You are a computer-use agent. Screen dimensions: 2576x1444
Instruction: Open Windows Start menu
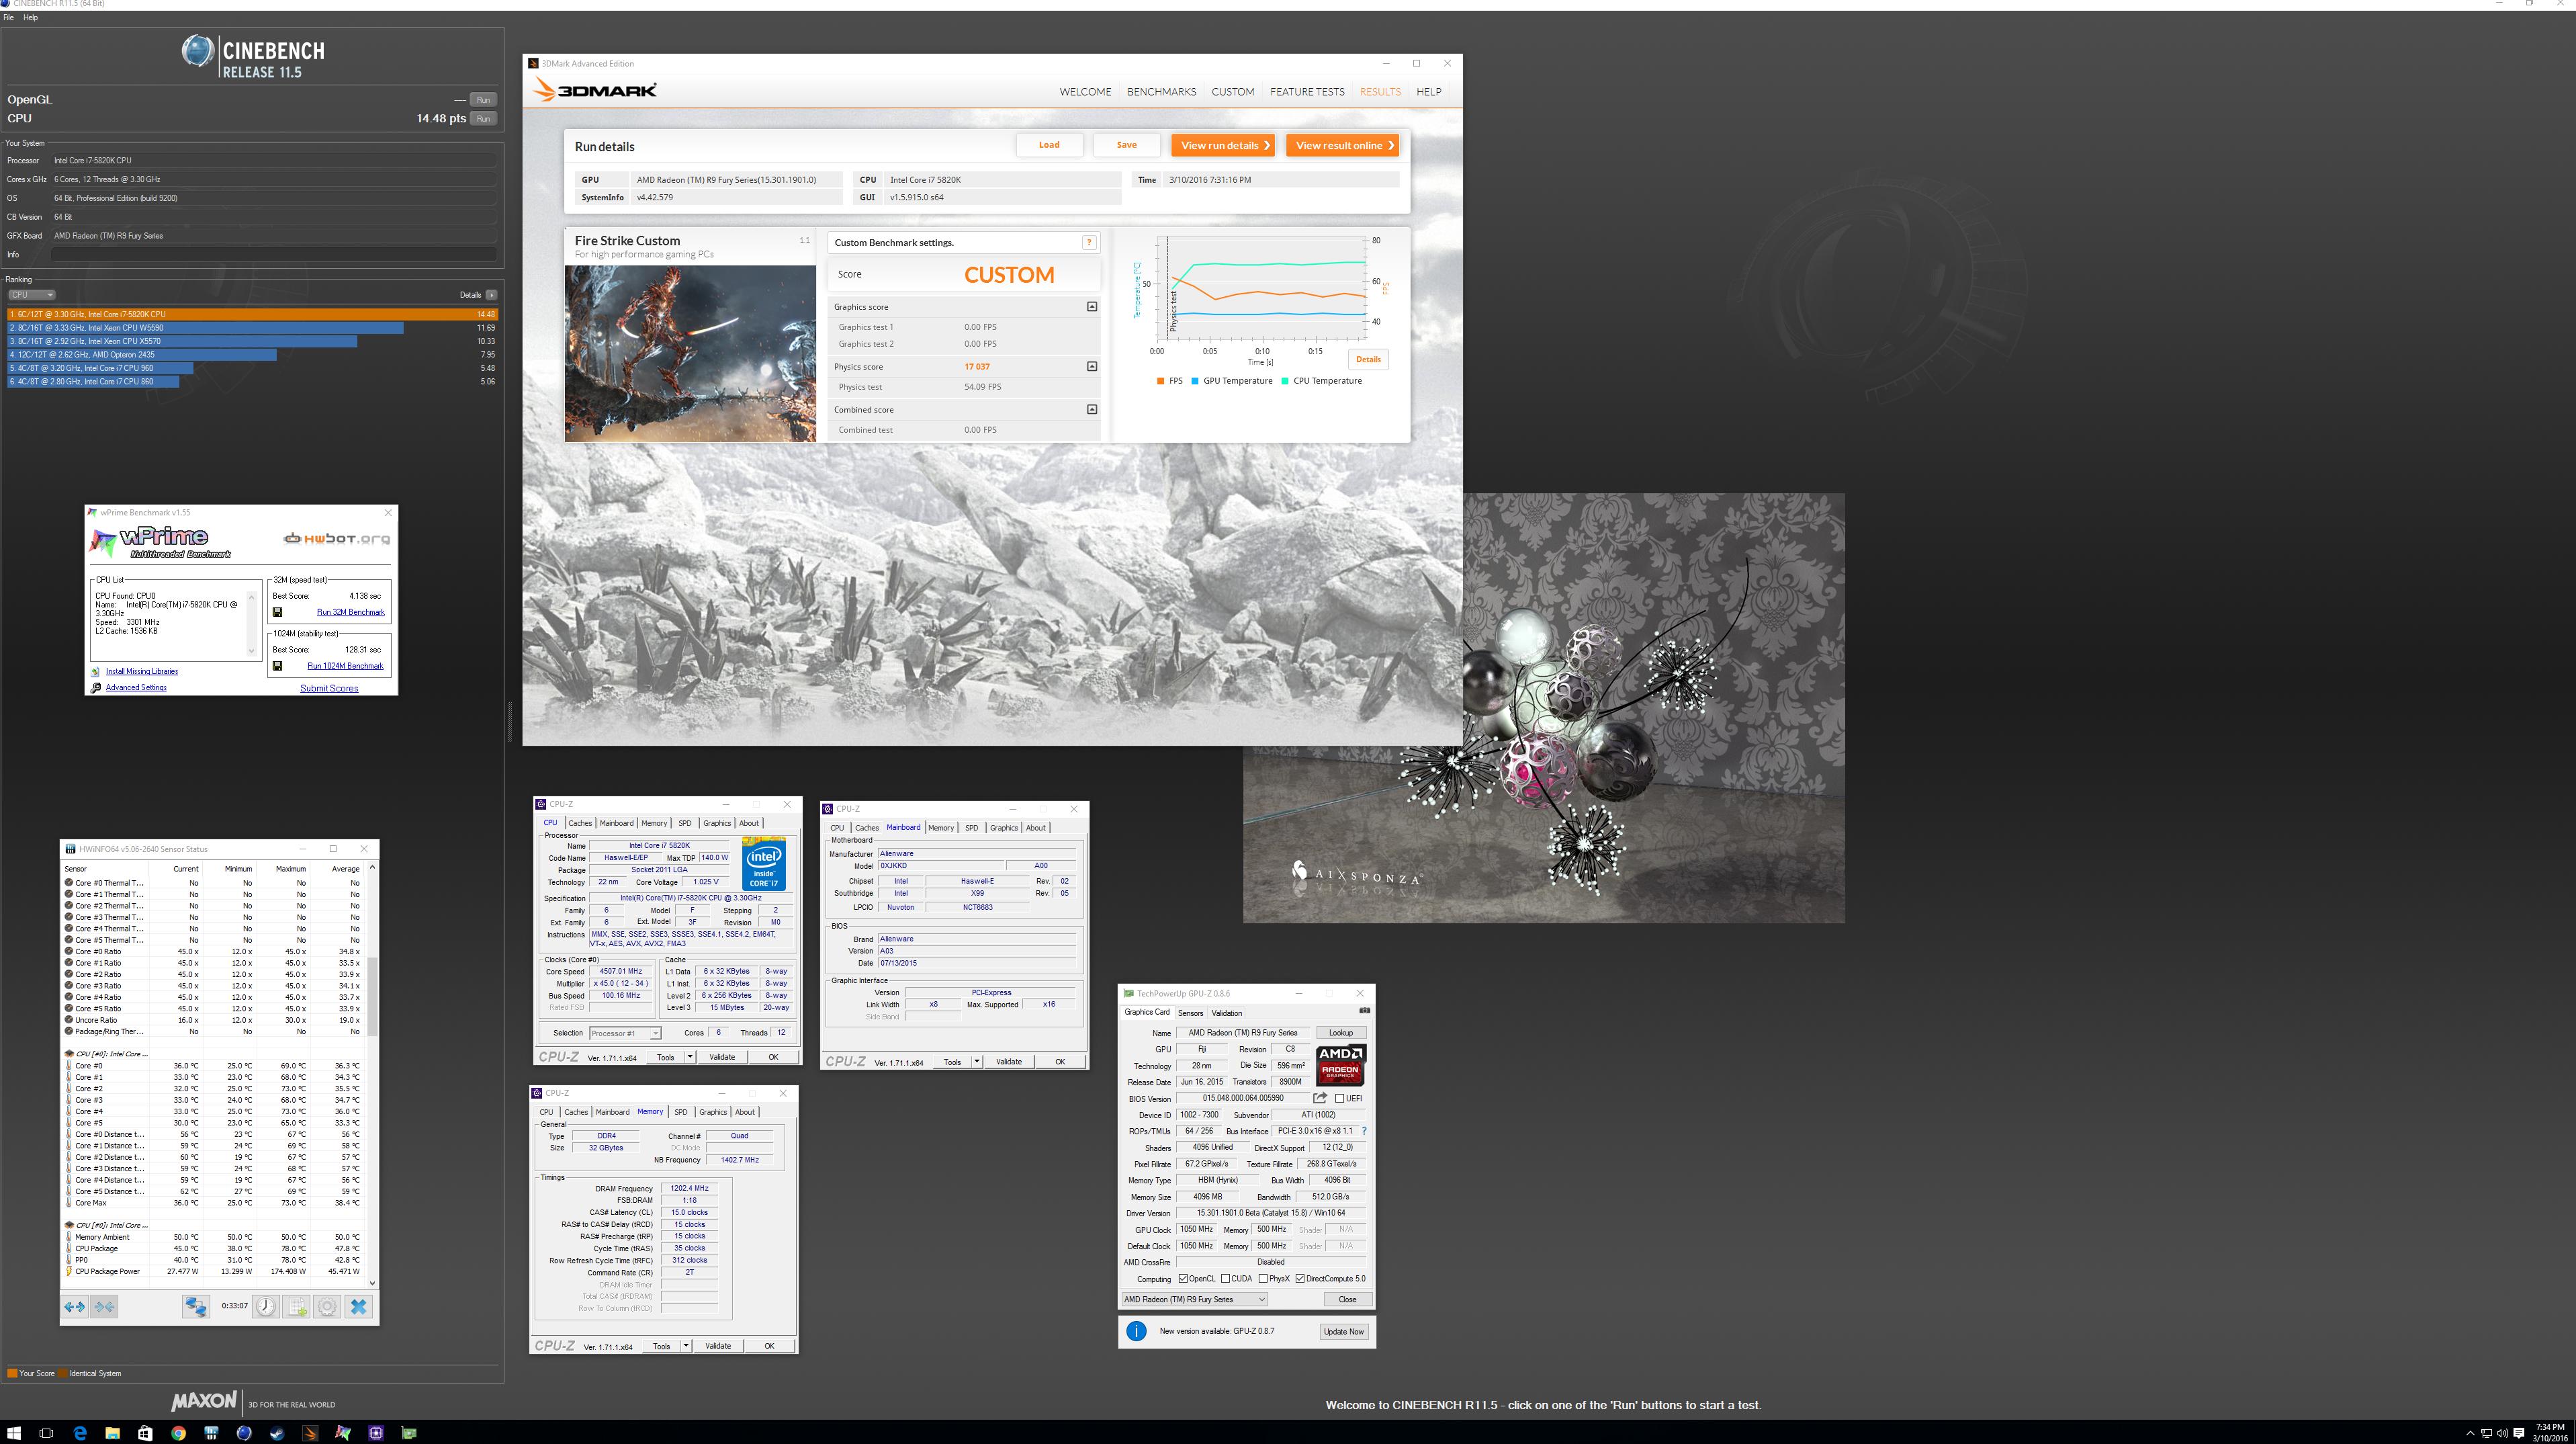pos(14,1433)
